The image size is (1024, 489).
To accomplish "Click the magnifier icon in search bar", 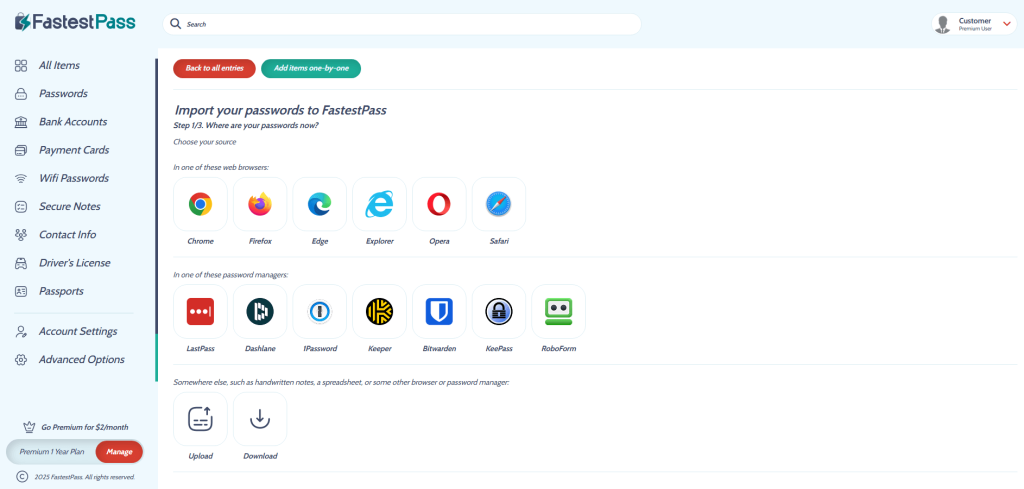I will [175, 24].
